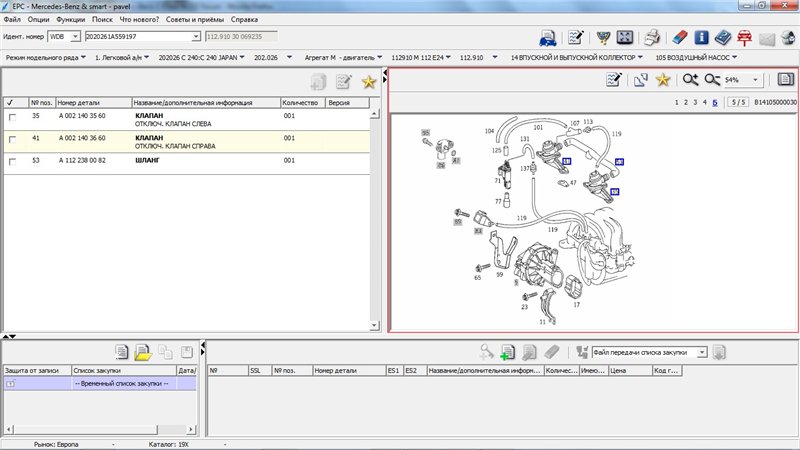Click the red car lift icon
Viewport: 800px width, 450px height.
[x=744, y=38]
